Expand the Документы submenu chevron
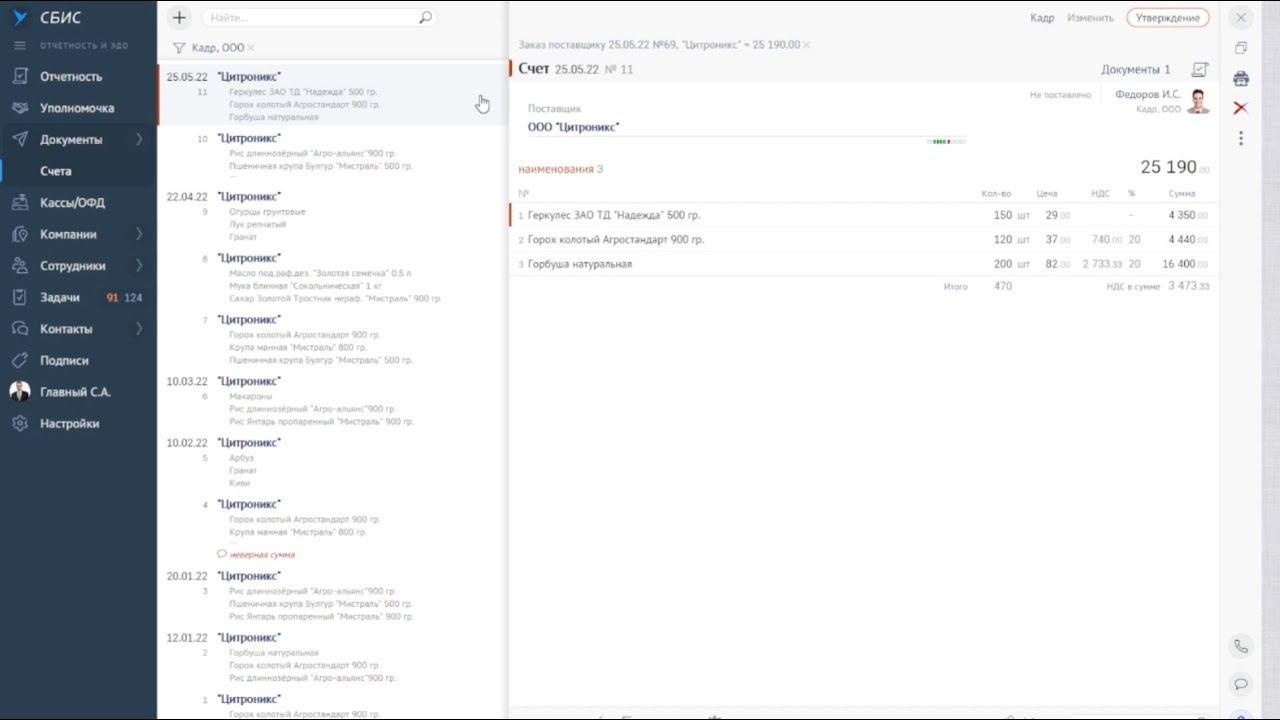 [x=139, y=139]
